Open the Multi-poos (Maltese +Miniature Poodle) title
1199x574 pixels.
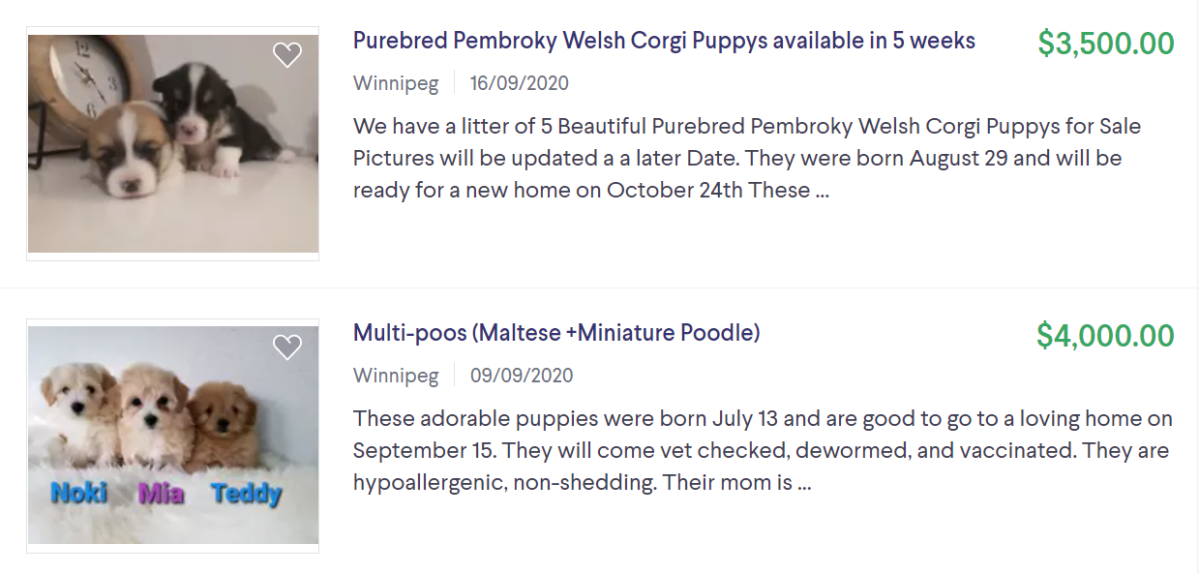tap(556, 333)
